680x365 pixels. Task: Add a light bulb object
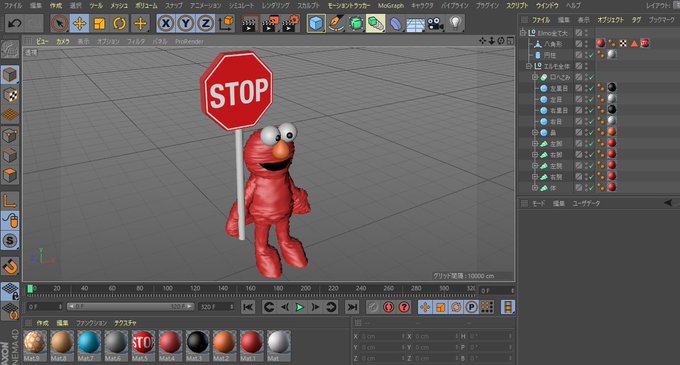[x=455, y=23]
